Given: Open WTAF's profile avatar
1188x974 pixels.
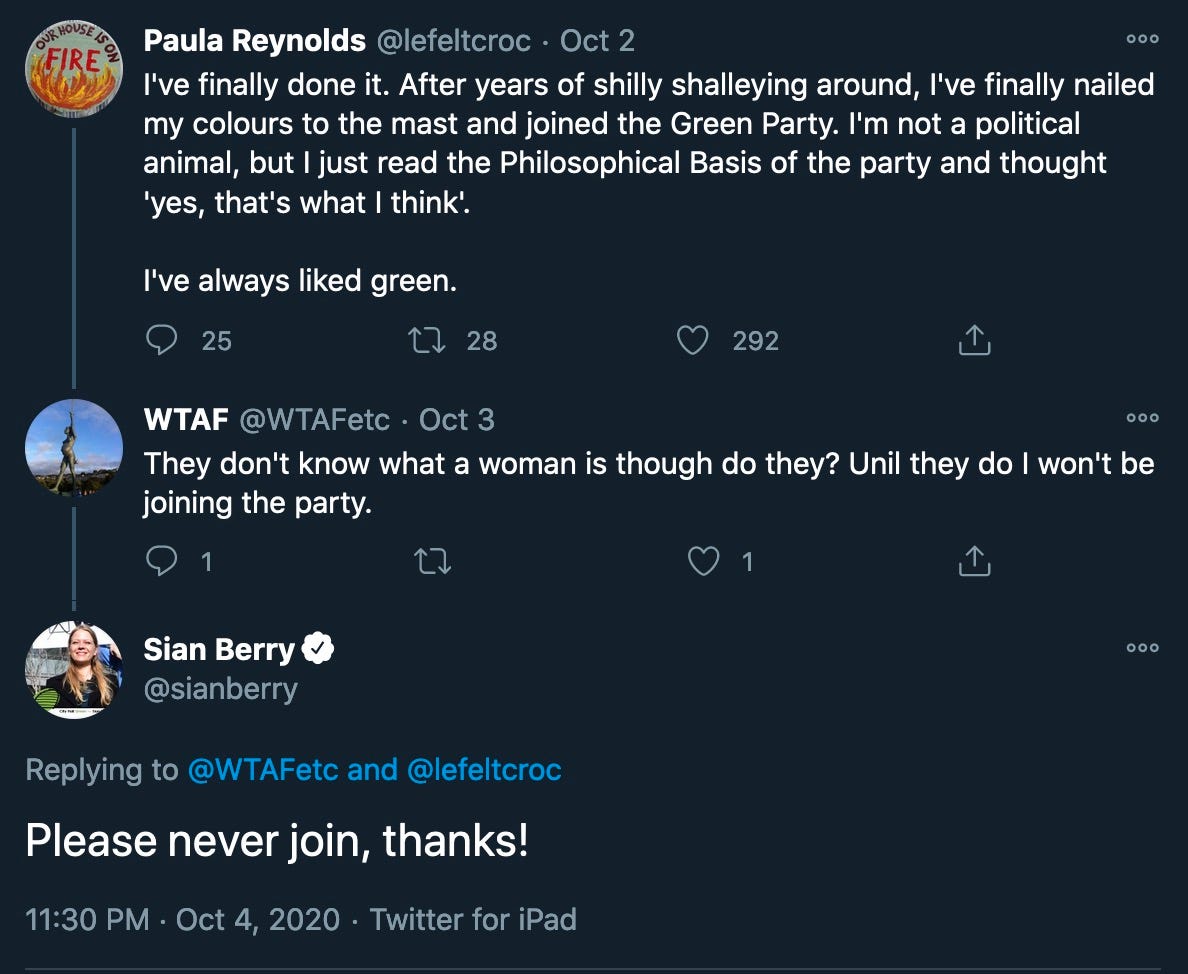Looking at the screenshot, I should [73, 447].
